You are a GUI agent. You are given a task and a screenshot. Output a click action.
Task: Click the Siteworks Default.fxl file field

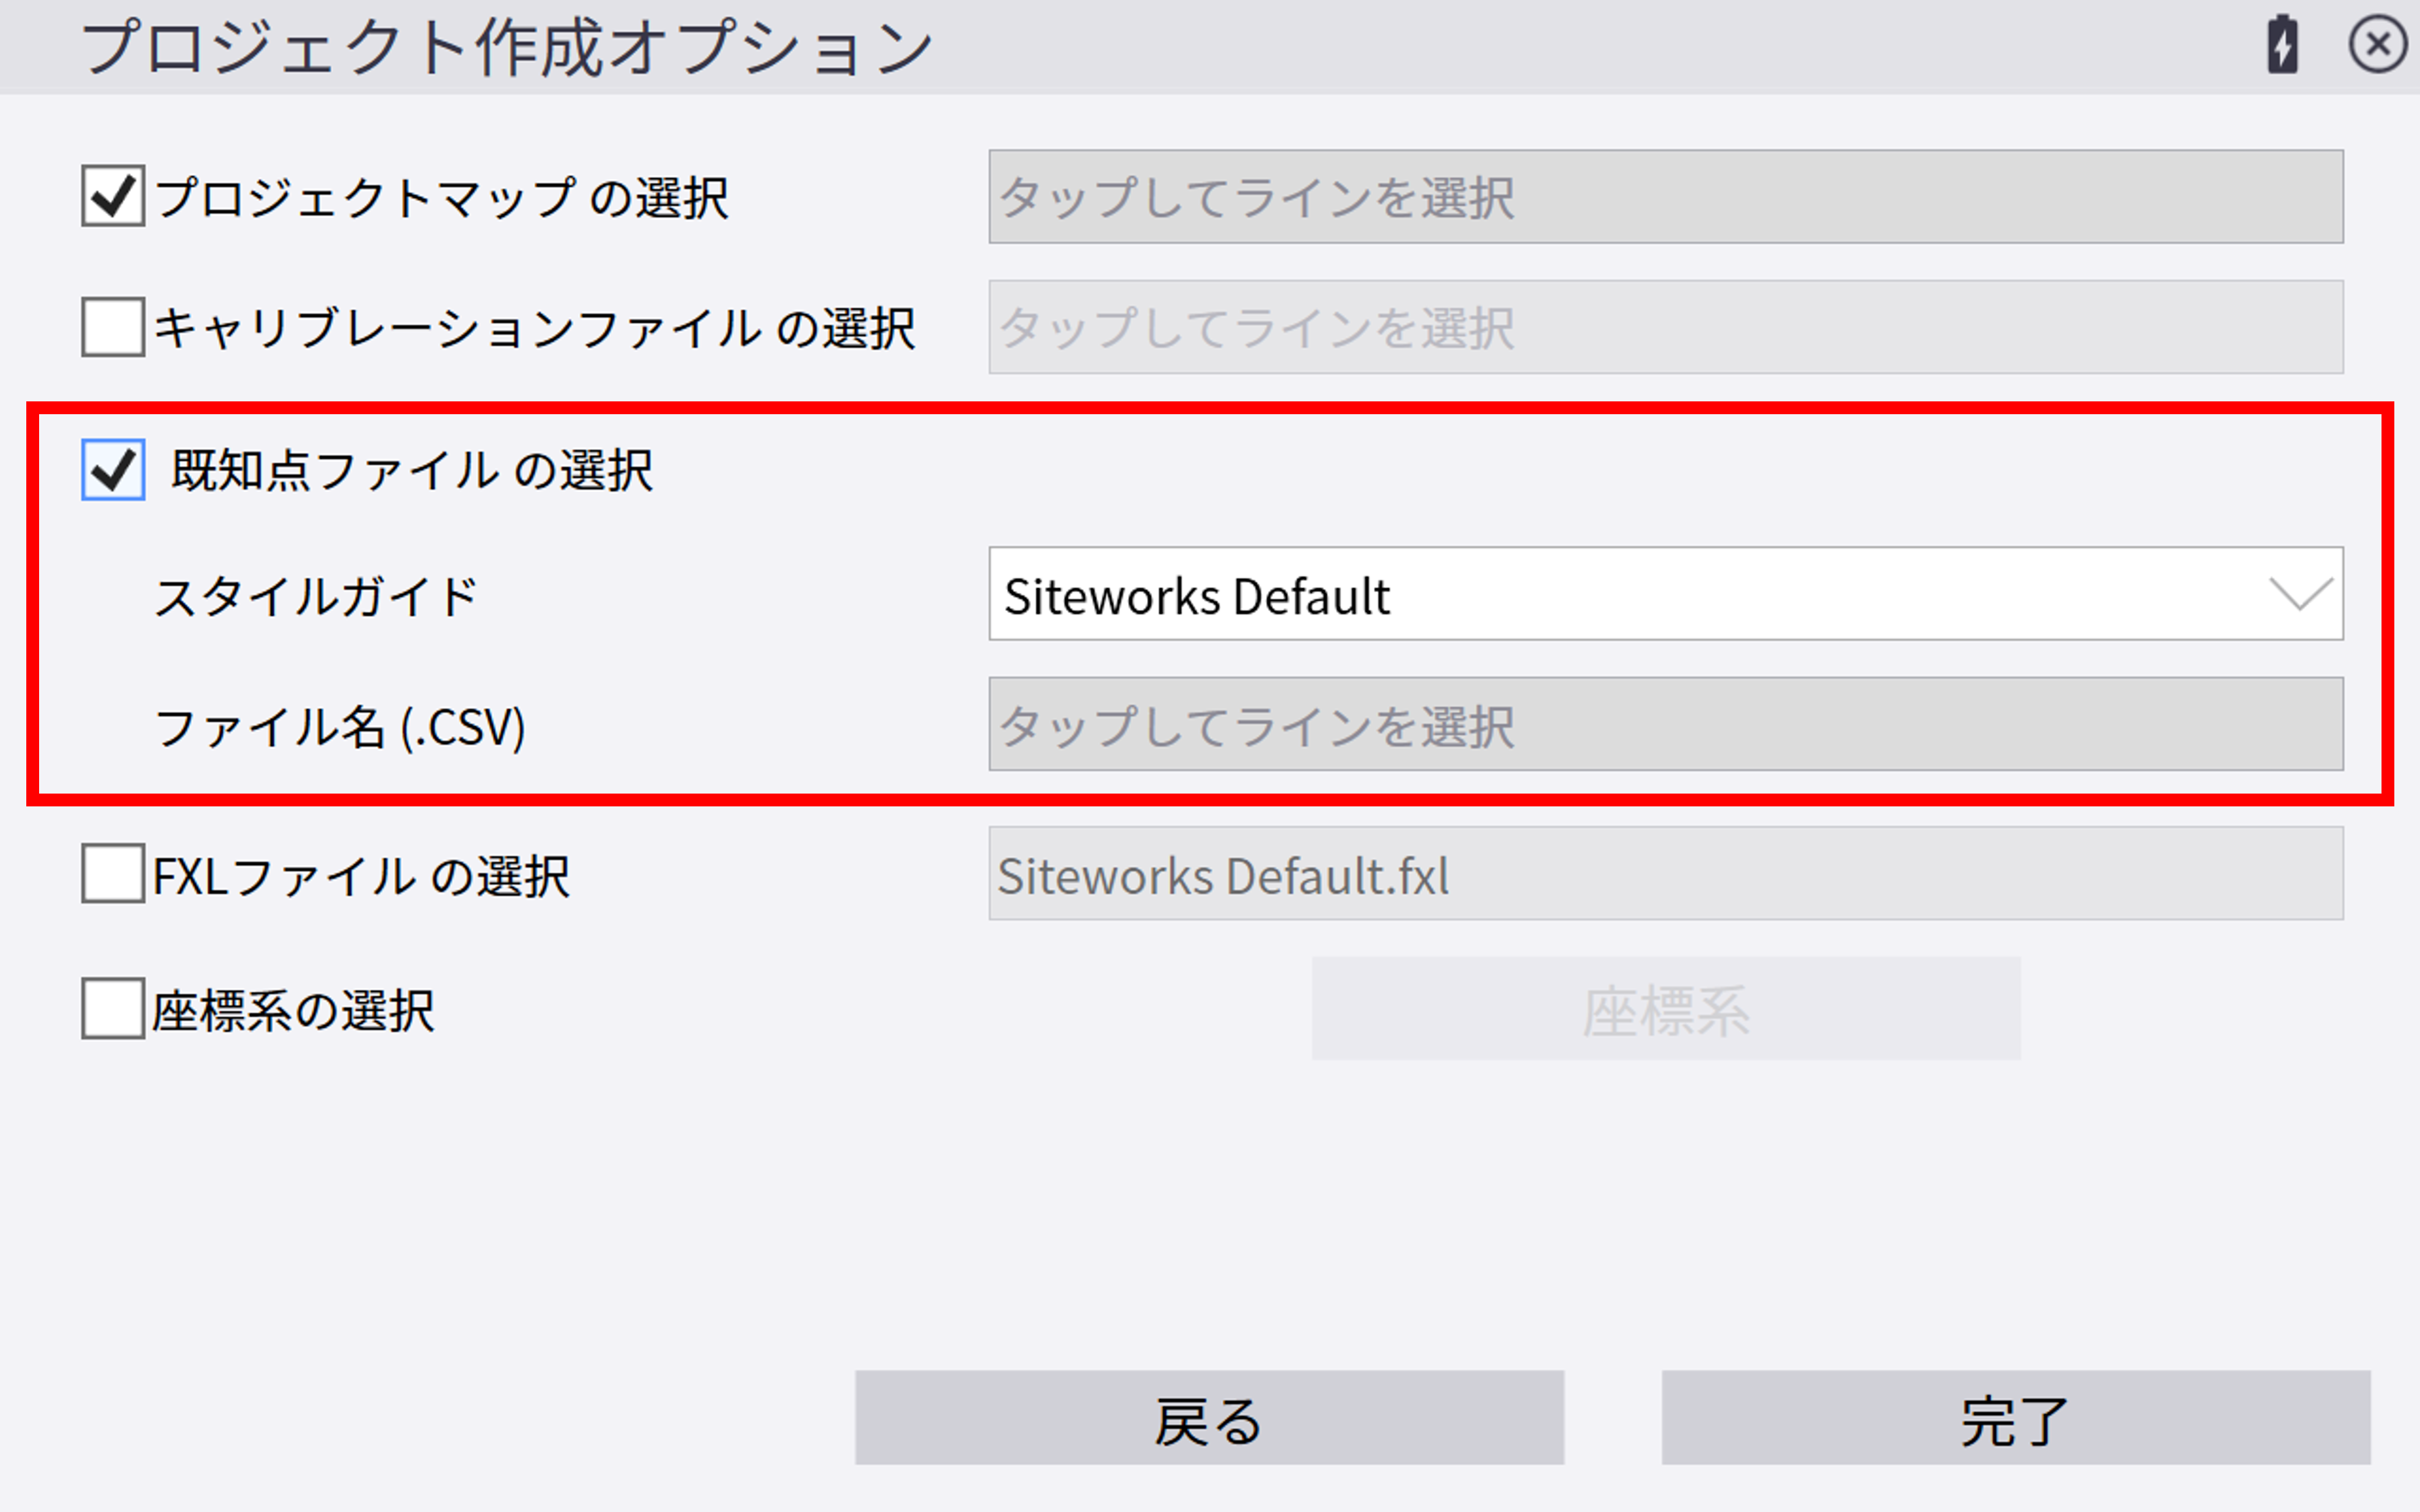click(x=1665, y=874)
